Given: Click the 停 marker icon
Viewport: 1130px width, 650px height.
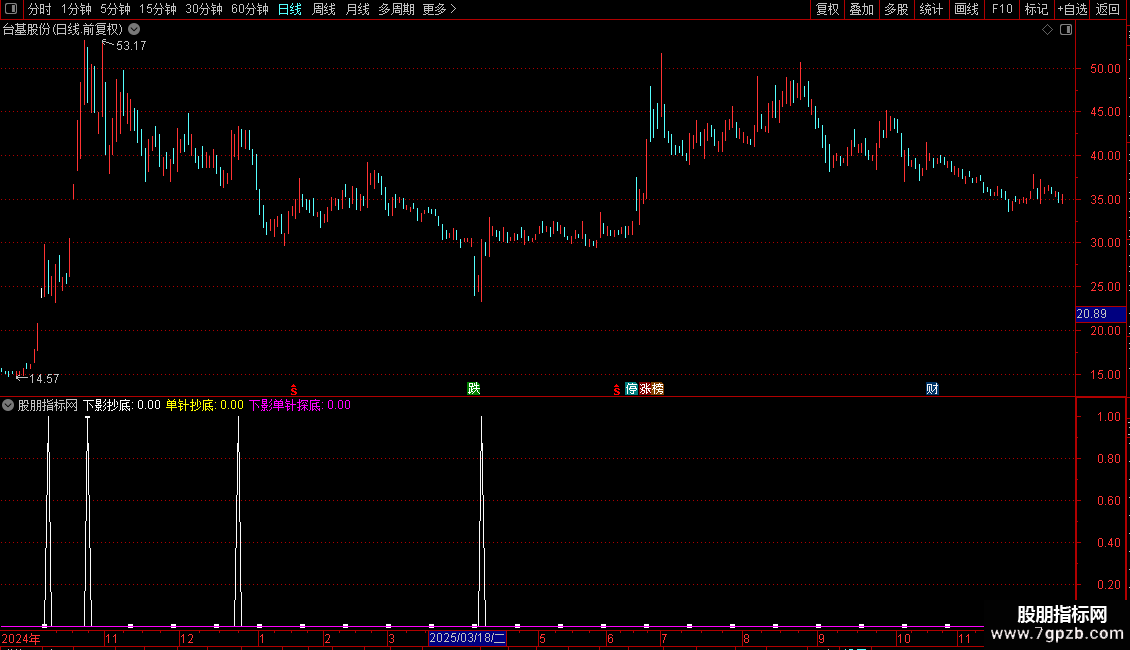Looking at the screenshot, I should tap(631, 388).
